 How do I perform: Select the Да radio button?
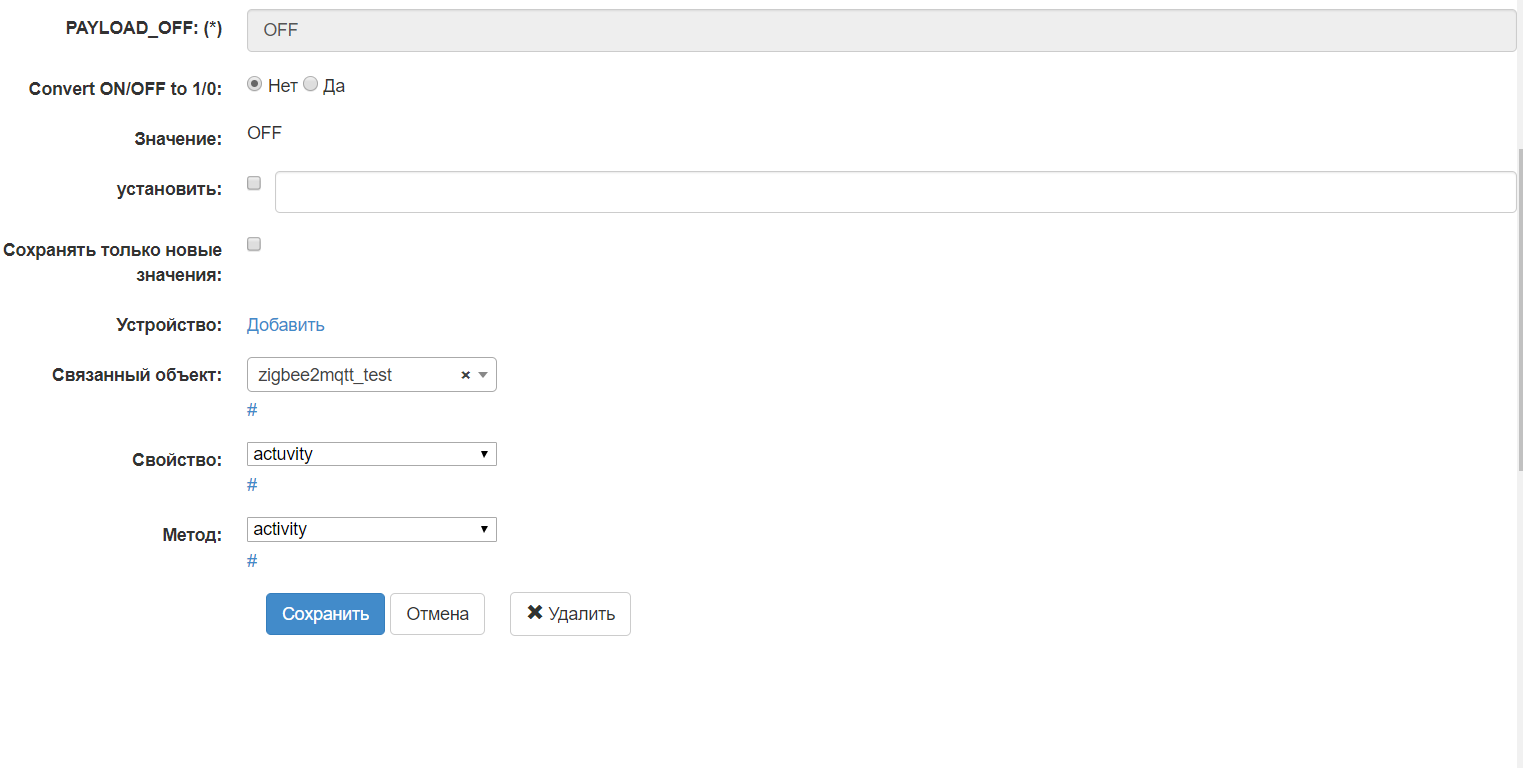310,84
